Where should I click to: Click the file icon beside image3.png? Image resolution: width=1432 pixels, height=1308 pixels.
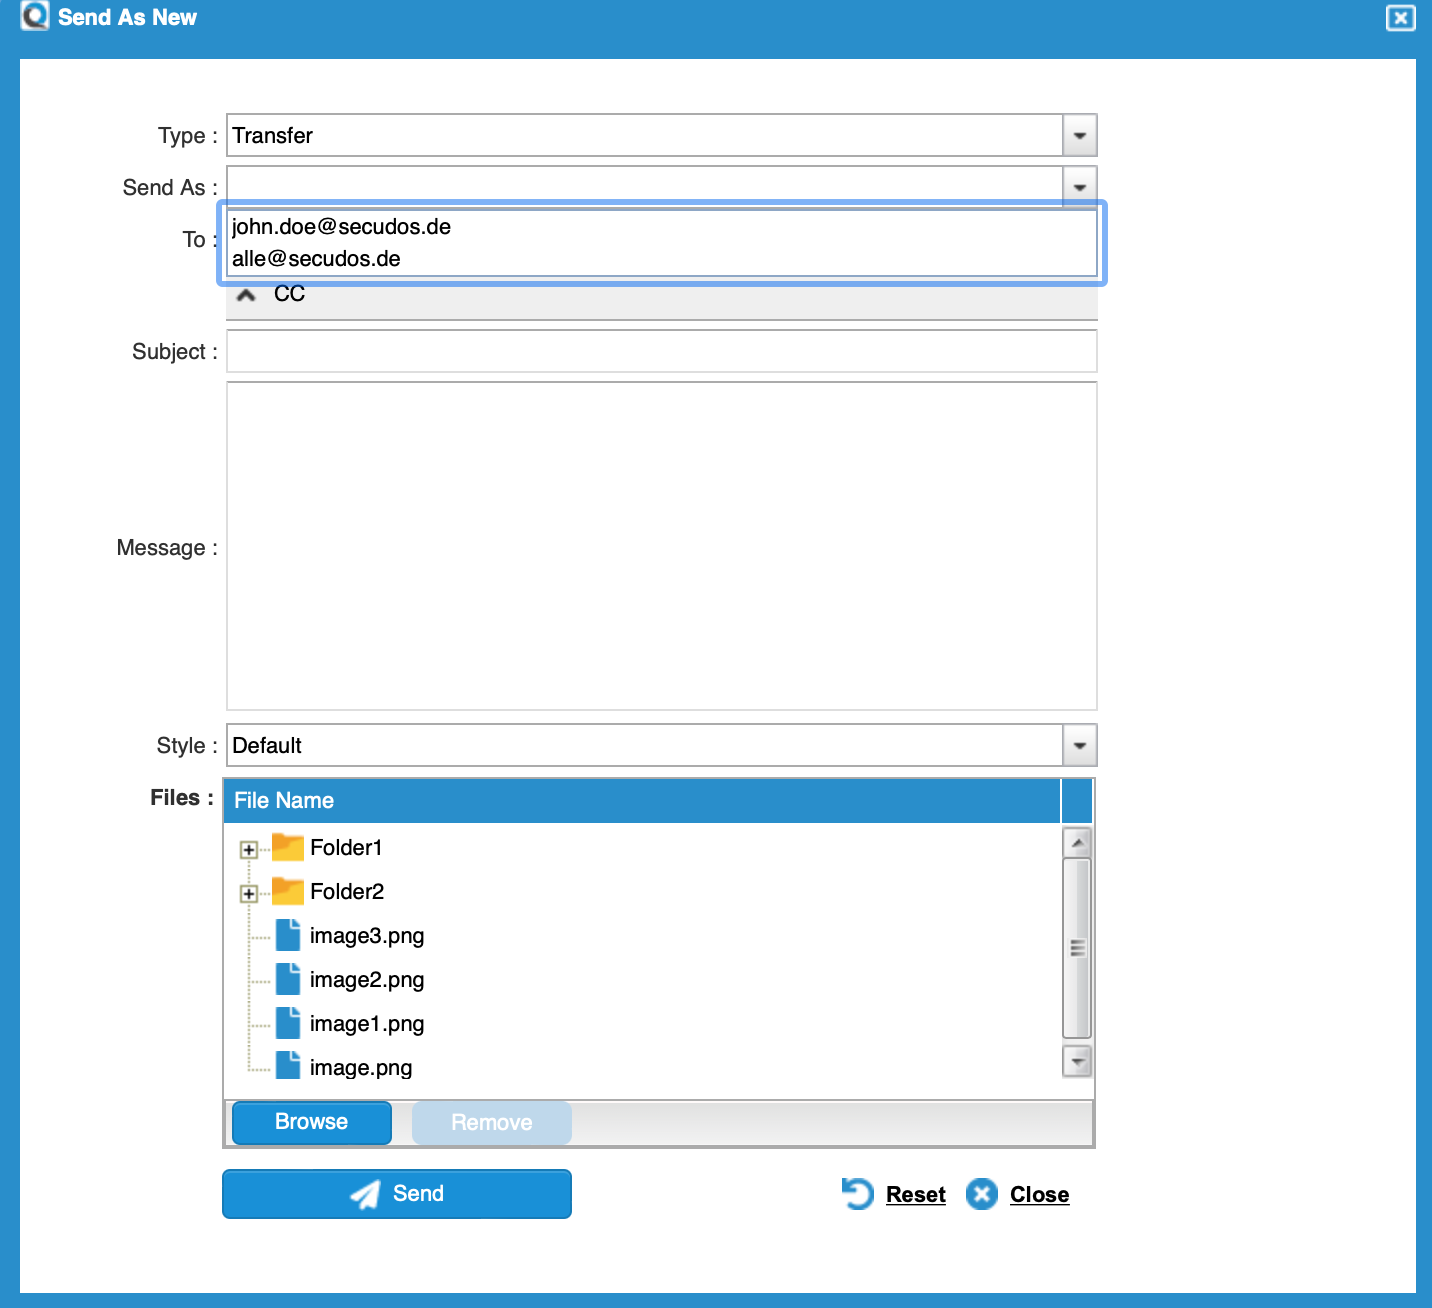click(x=287, y=935)
